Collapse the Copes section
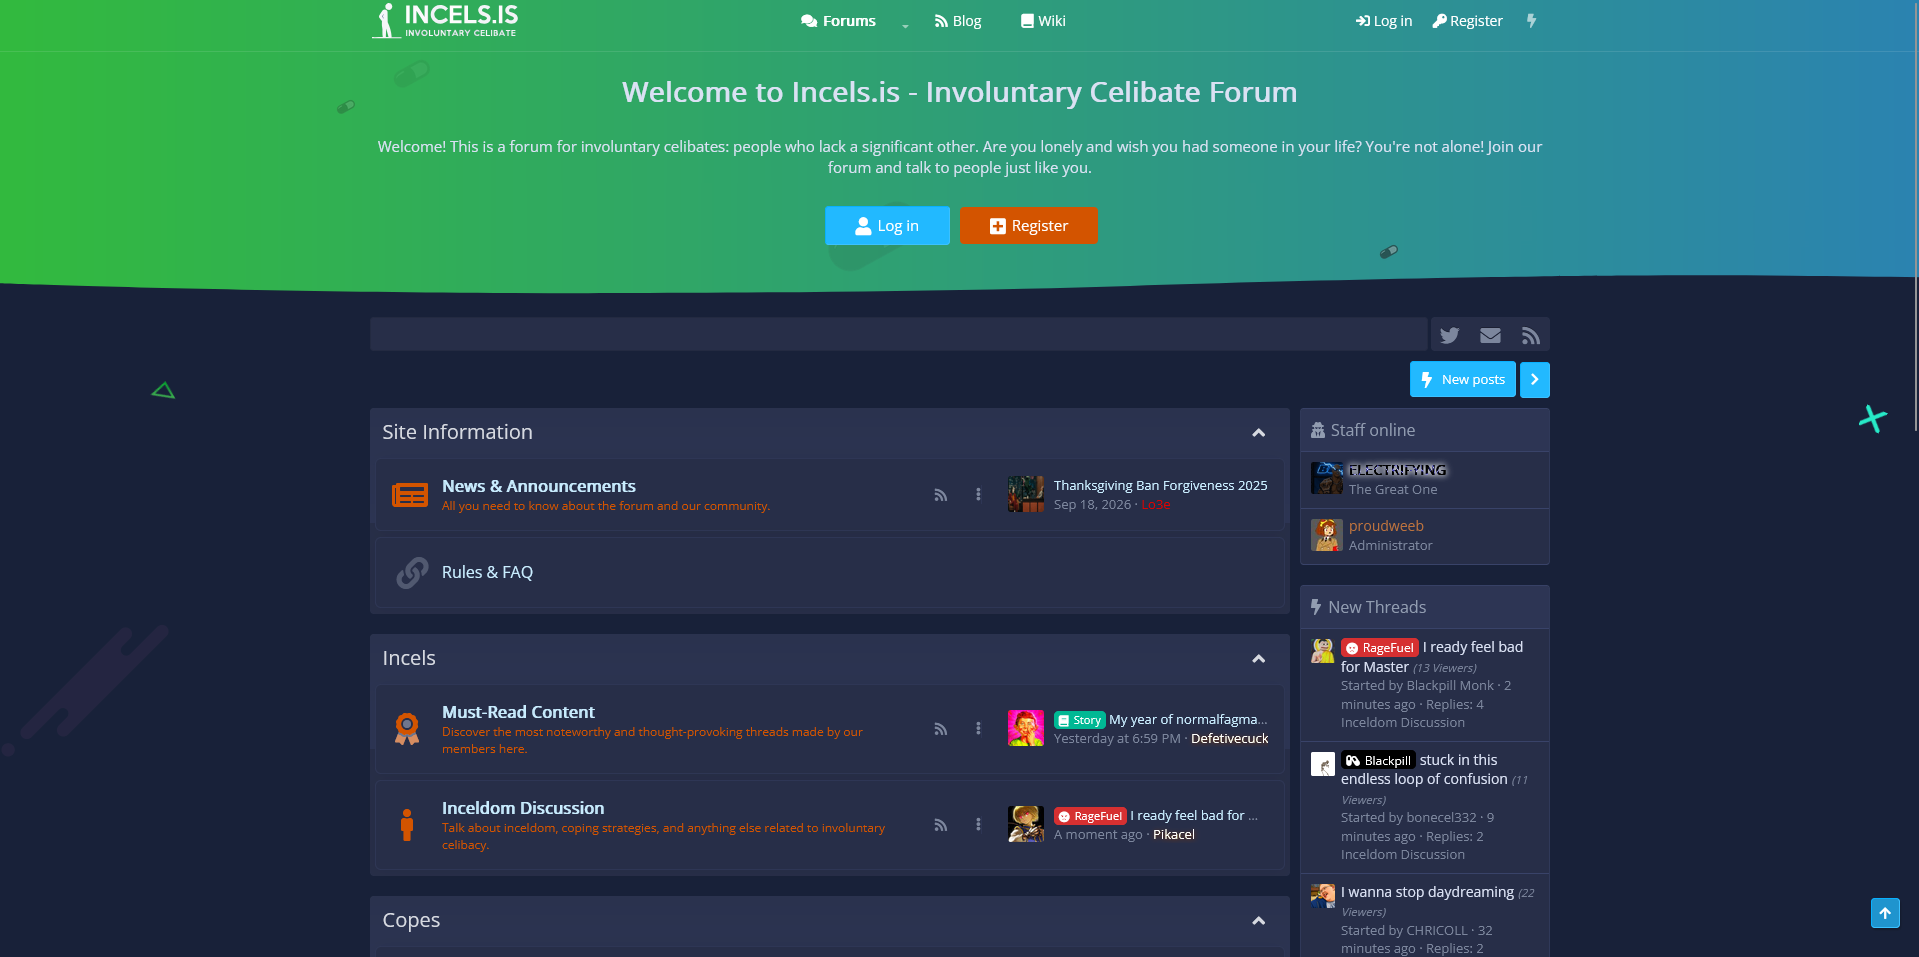Image resolution: width=1919 pixels, height=957 pixels. pyautogui.click(x=1258, y=921)
